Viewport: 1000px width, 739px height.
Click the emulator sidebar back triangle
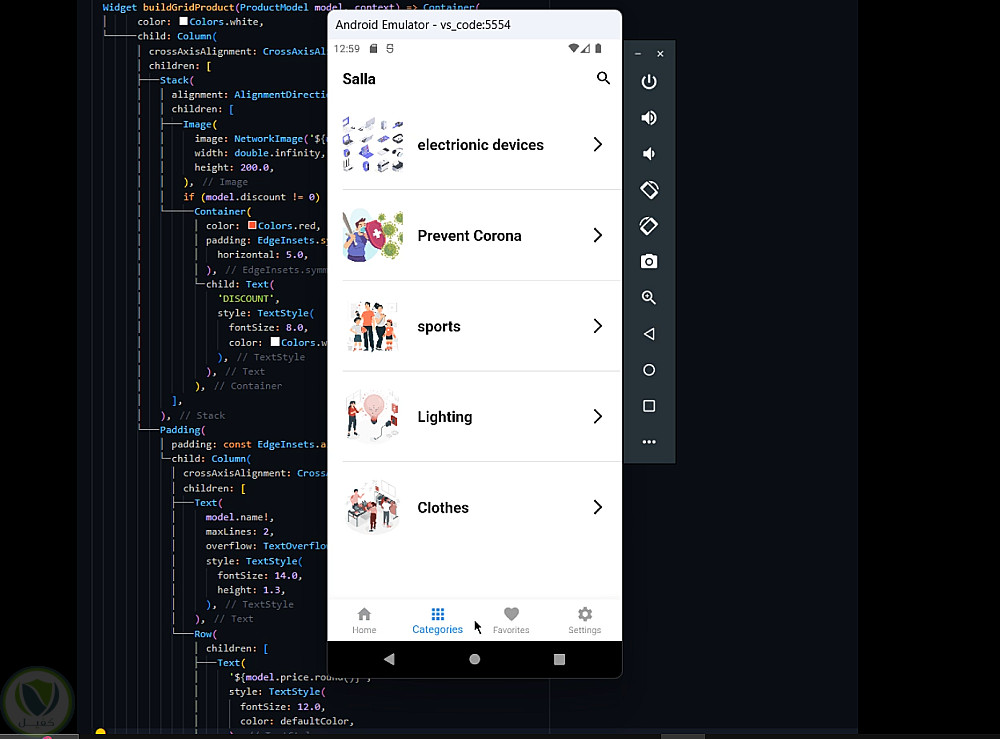[x=649, y=334]
